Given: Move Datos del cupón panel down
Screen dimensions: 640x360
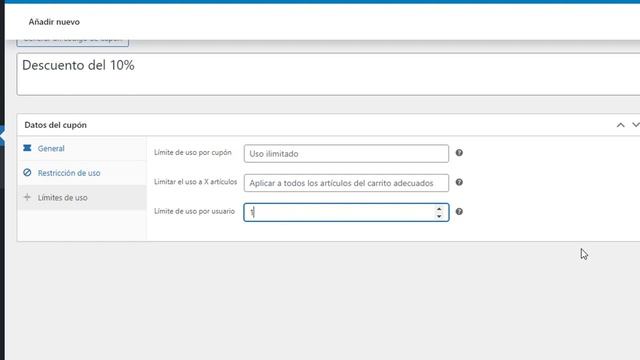Looking at the screenshot, I should pyautogui.click(x=636, y=125).
